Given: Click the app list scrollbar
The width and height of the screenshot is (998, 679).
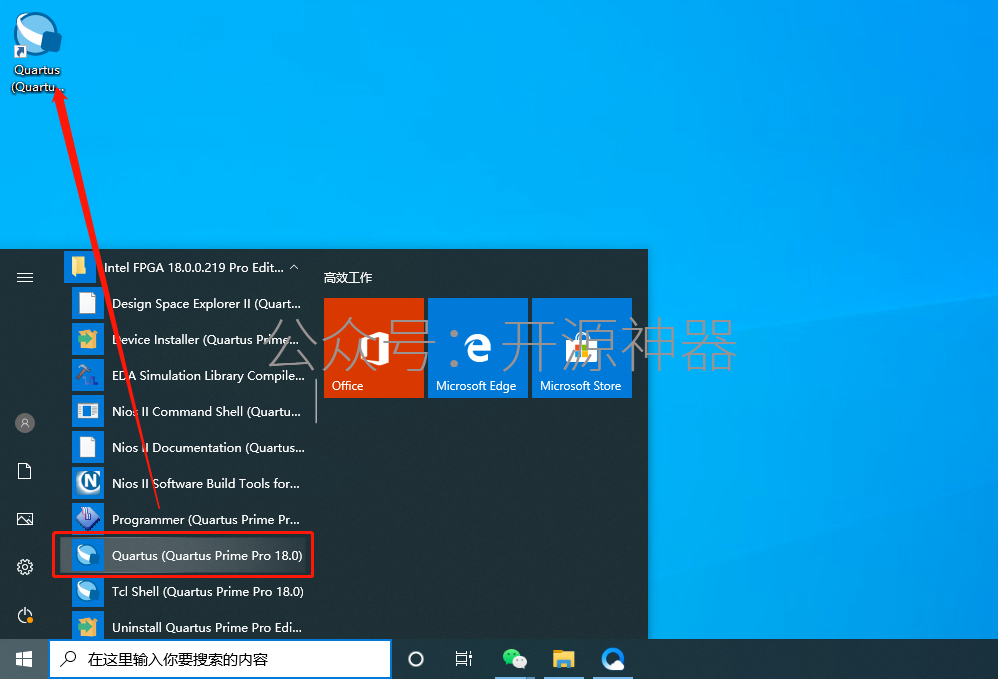Looking at the screenshot, I should pyautogui.click(x=316, y=401).
